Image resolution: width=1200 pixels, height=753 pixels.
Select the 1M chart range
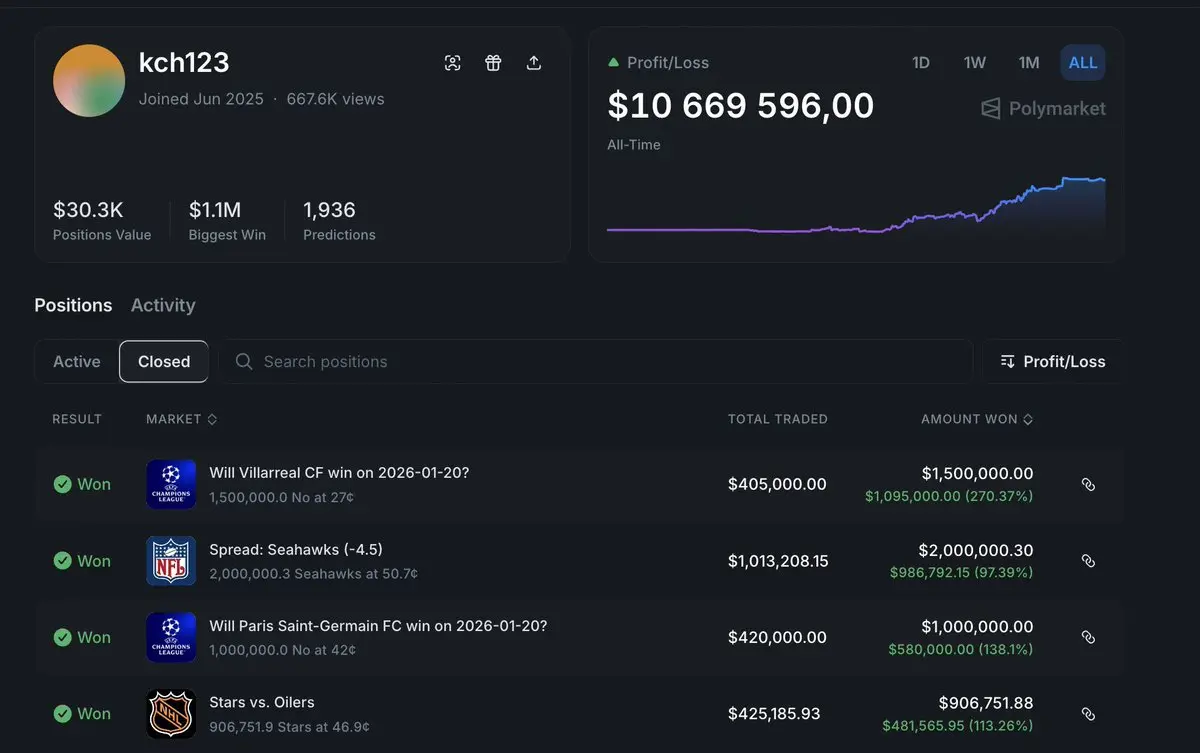coord(1029,62)
